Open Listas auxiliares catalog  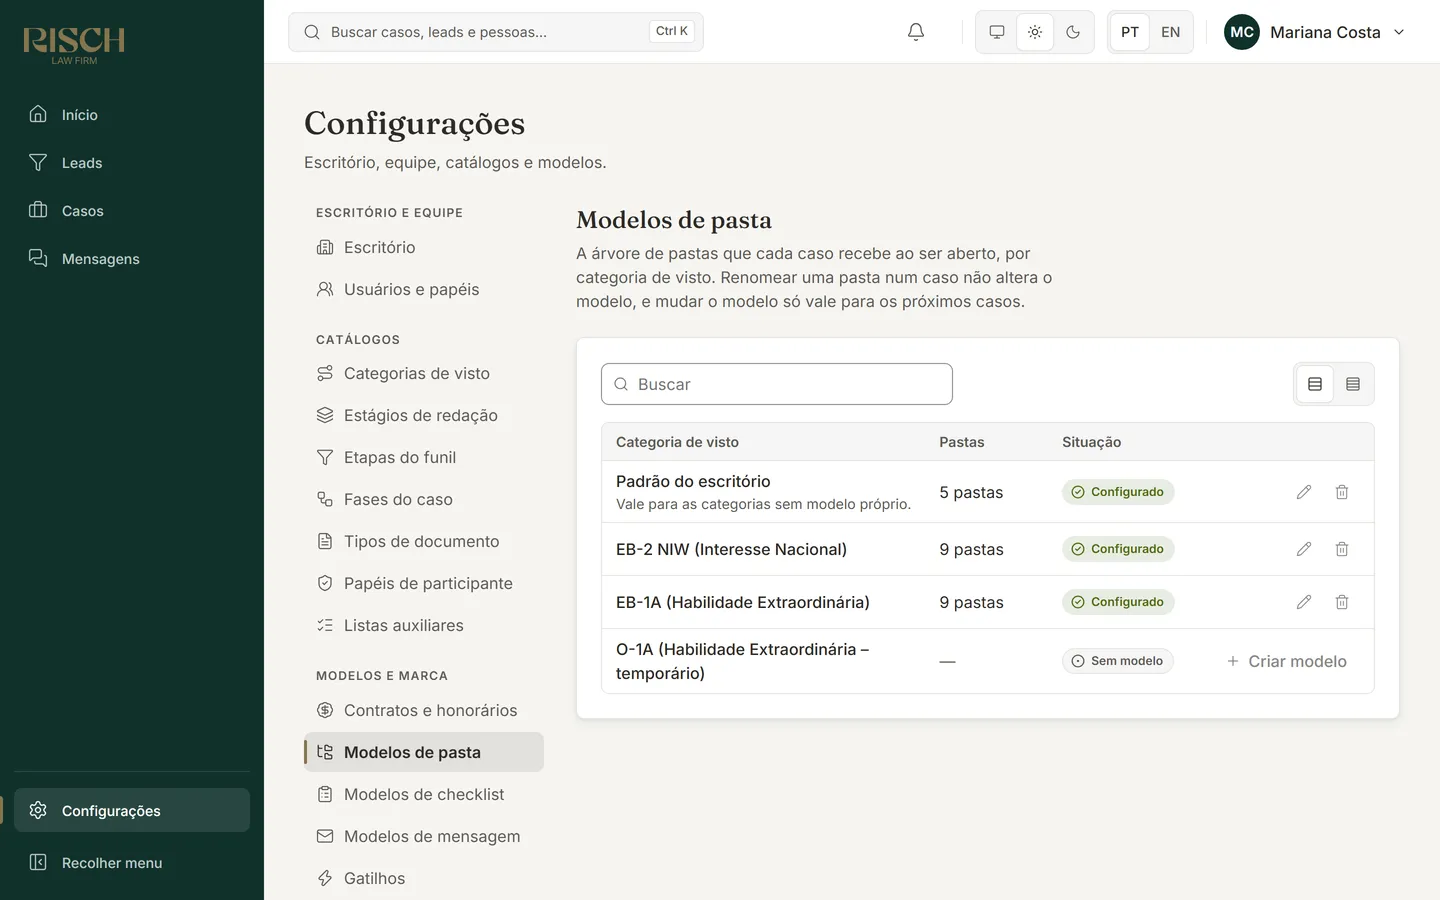[424, 625]
